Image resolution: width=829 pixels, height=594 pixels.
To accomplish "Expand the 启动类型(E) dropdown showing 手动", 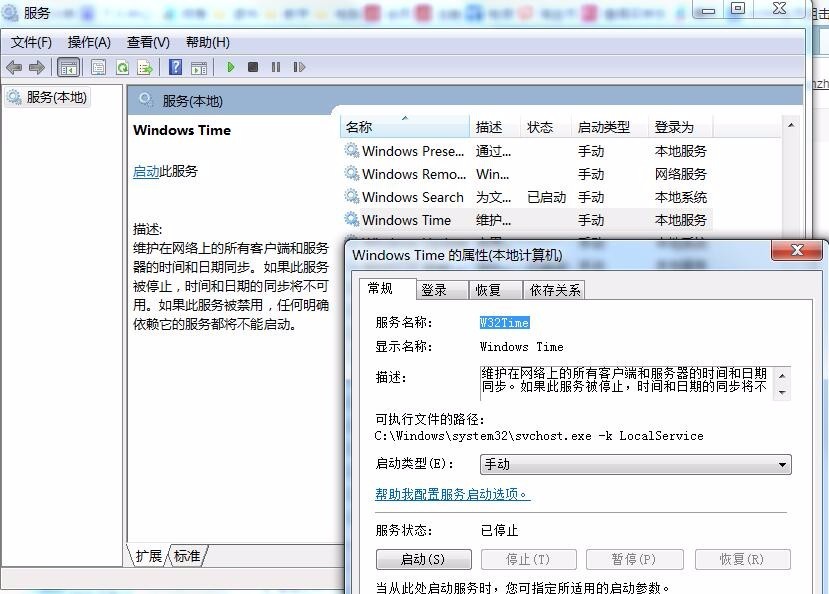I will click(x=635, y=465).
